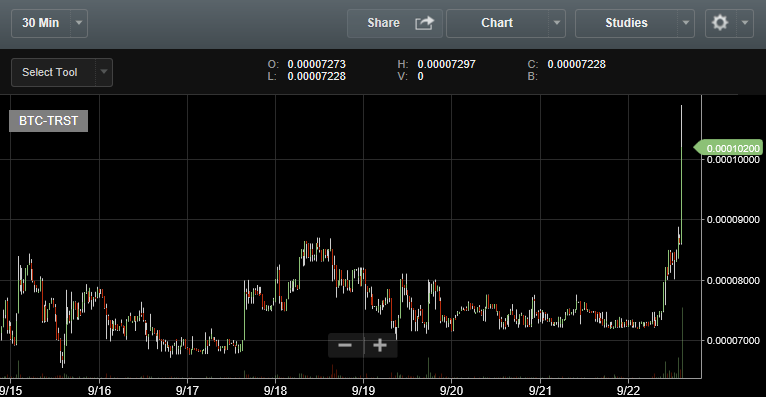This screenshot has height=397, width=766.
Task: Click the 9/15 date axis label
Action: 11,391
